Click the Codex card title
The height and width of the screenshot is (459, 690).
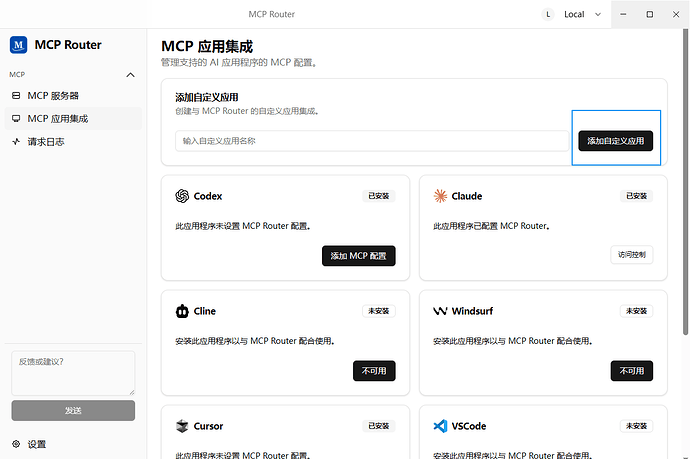208,196
